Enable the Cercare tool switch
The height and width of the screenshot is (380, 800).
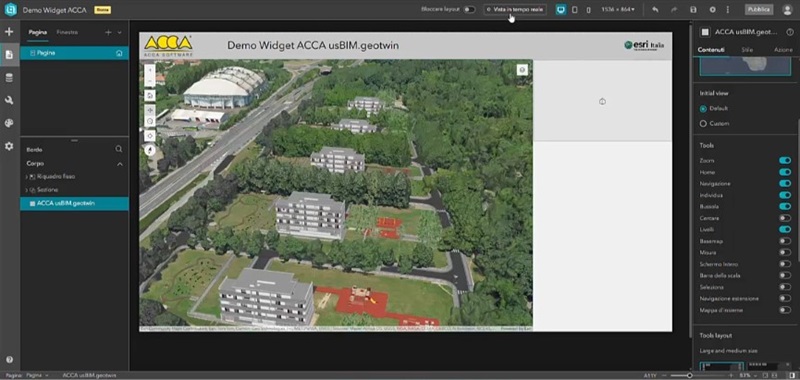point(785,218)
